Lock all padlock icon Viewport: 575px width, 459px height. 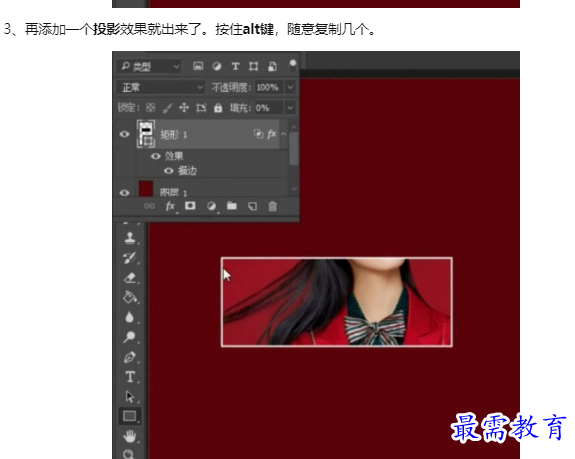pos(218,108)
